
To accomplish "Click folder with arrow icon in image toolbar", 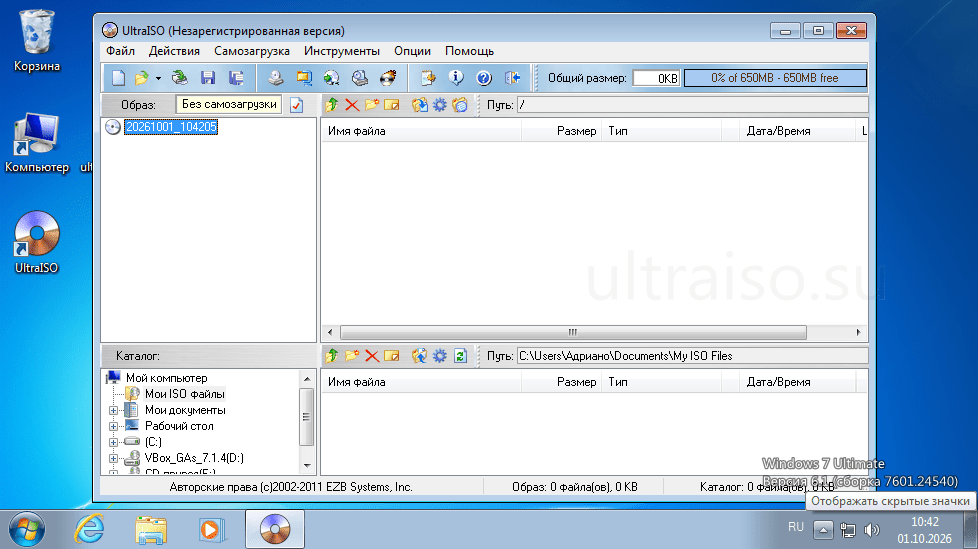I will [x=419, y=105].
